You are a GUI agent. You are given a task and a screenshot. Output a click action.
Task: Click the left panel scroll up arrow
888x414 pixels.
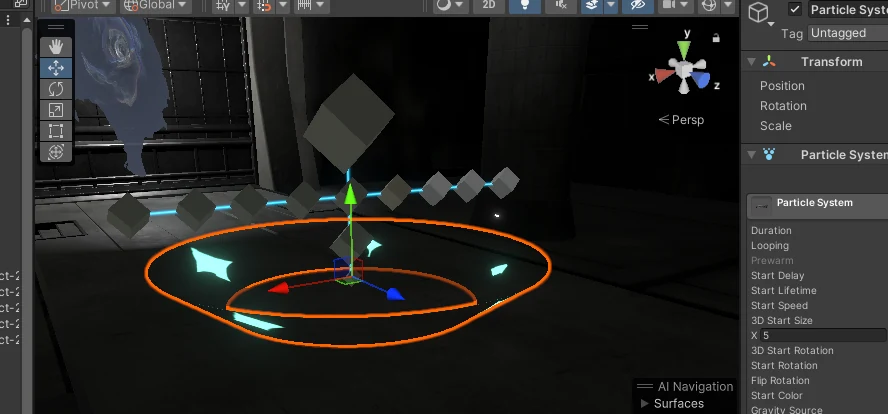click(x=27, y=20)
